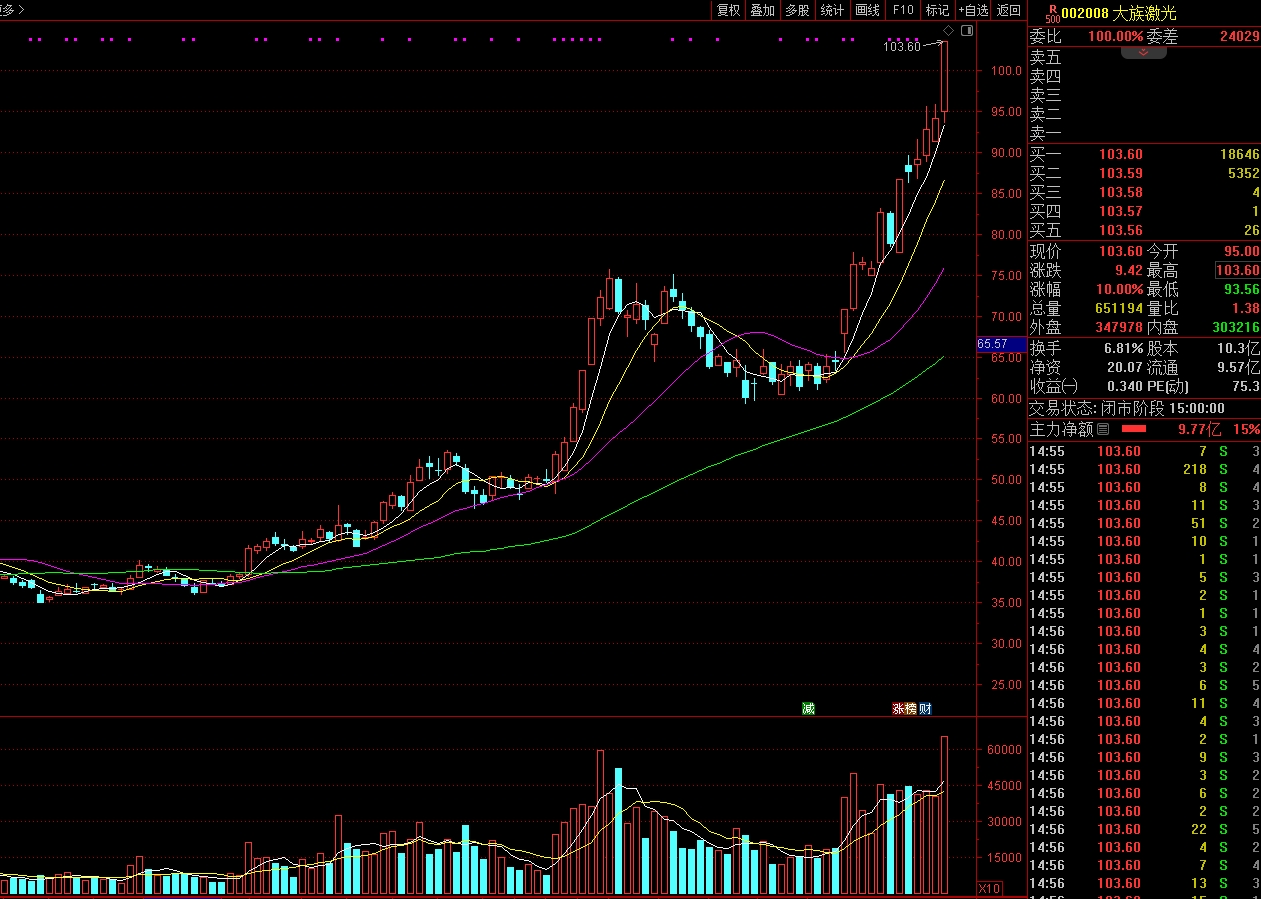The image size is (1261, 899).
Task: Open the 复权 adjustment dropdown
Action: [728, 10]
